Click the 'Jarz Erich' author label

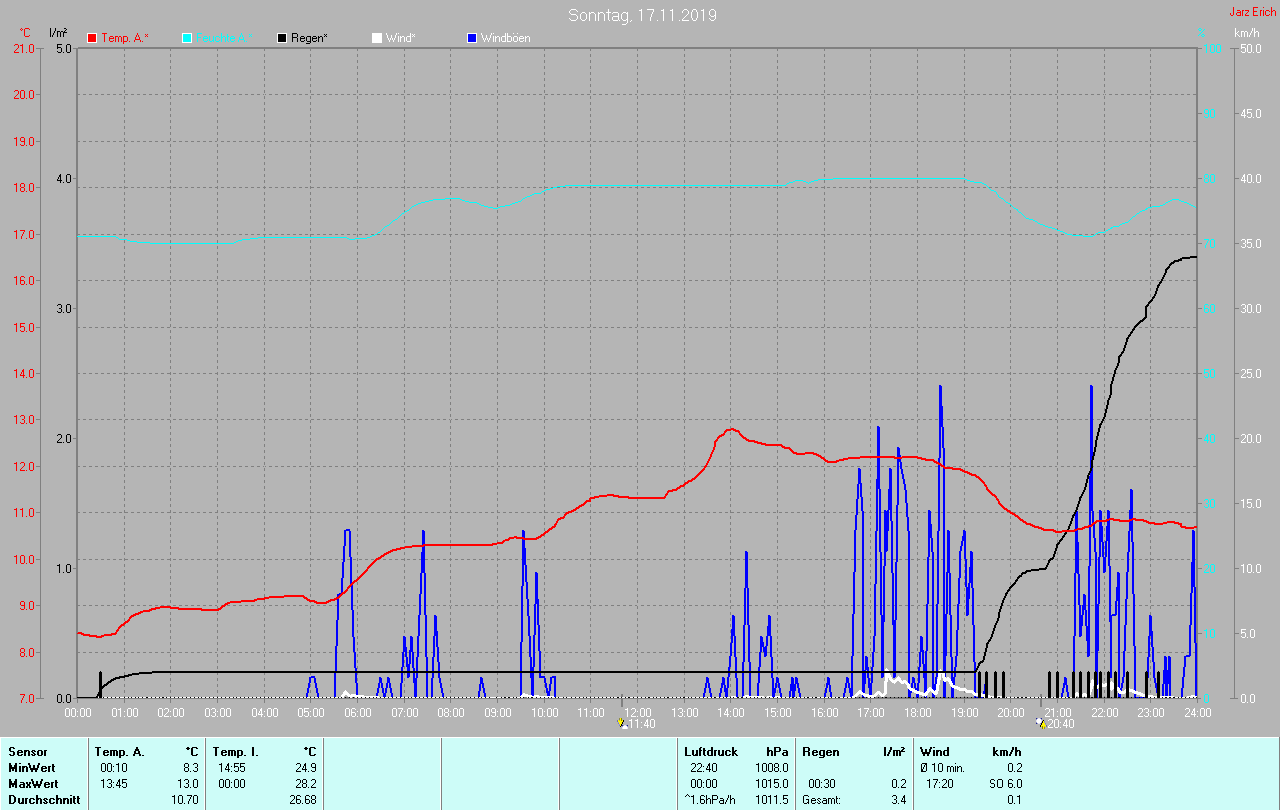[x=1252, y=12]
